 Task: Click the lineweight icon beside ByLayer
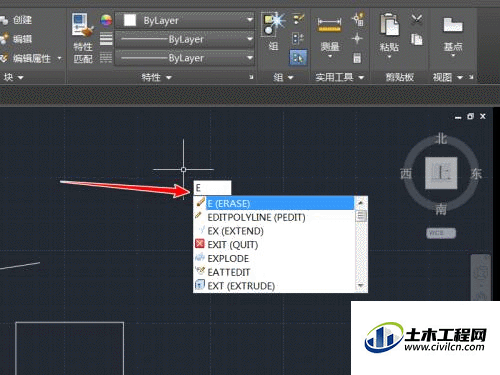[x=106, y=39]
